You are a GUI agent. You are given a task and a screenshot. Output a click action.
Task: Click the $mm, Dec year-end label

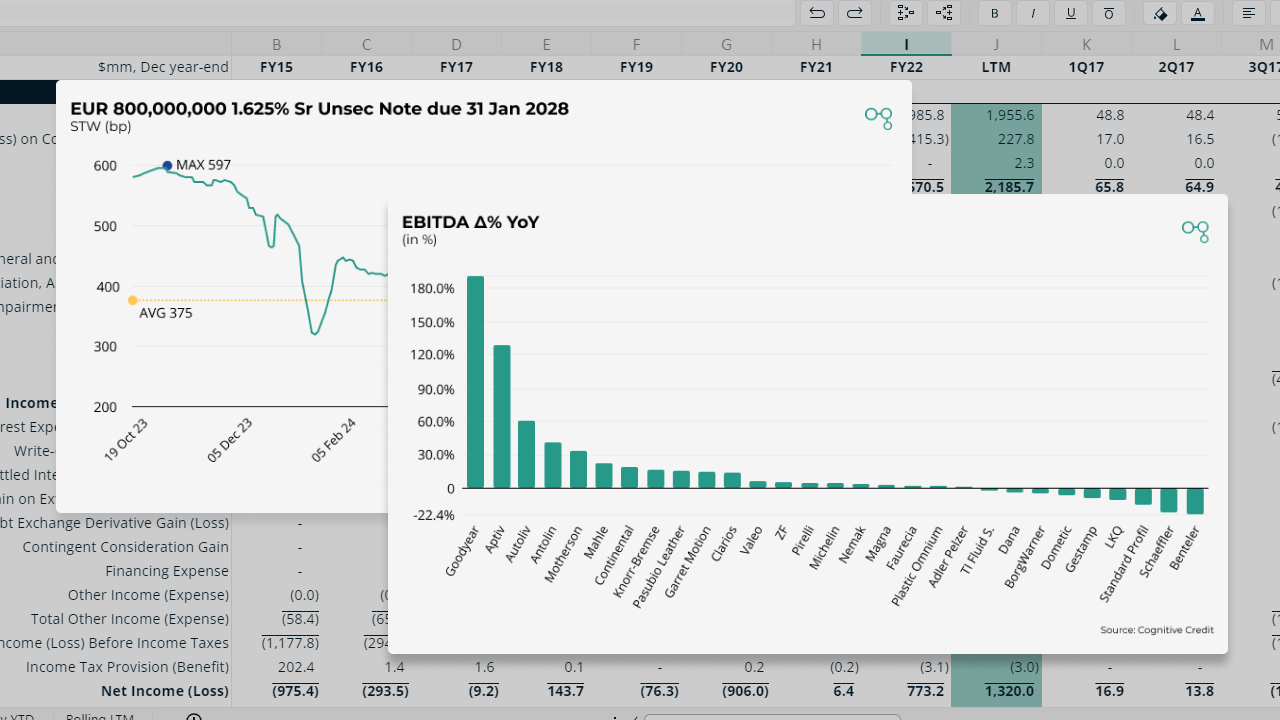pos(164,67)
